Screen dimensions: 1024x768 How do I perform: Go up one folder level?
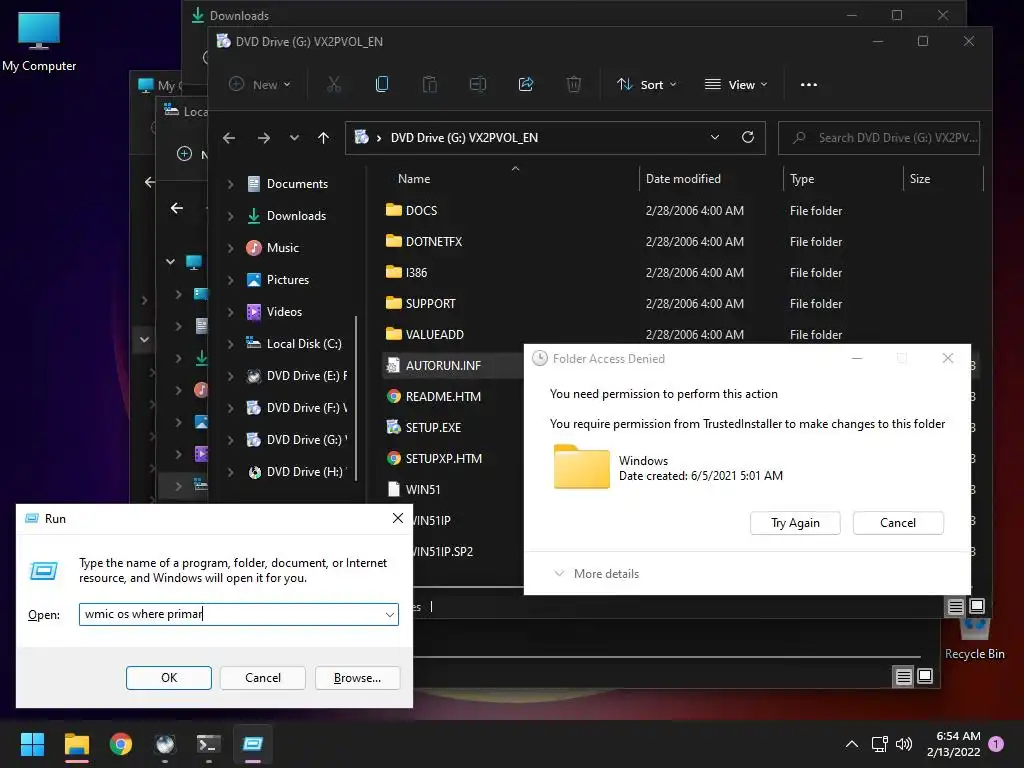[323, 138]
